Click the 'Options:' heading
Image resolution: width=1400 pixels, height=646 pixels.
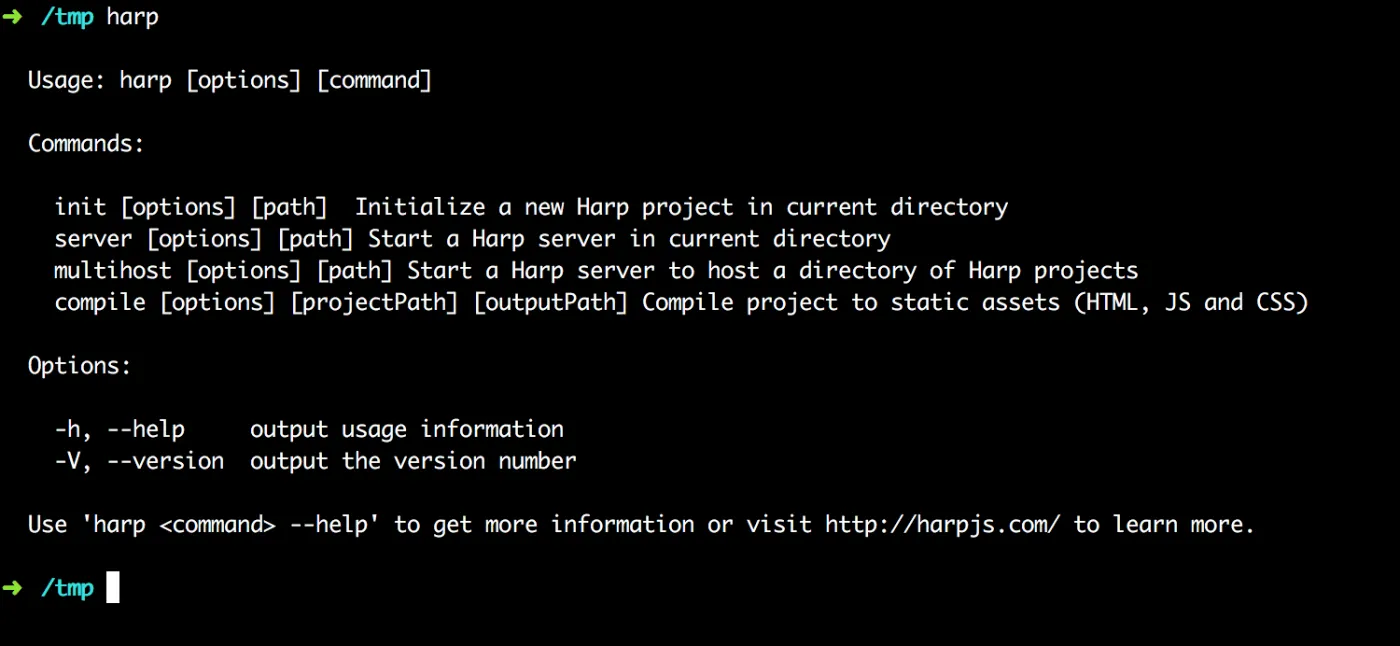tap(79, 366)
